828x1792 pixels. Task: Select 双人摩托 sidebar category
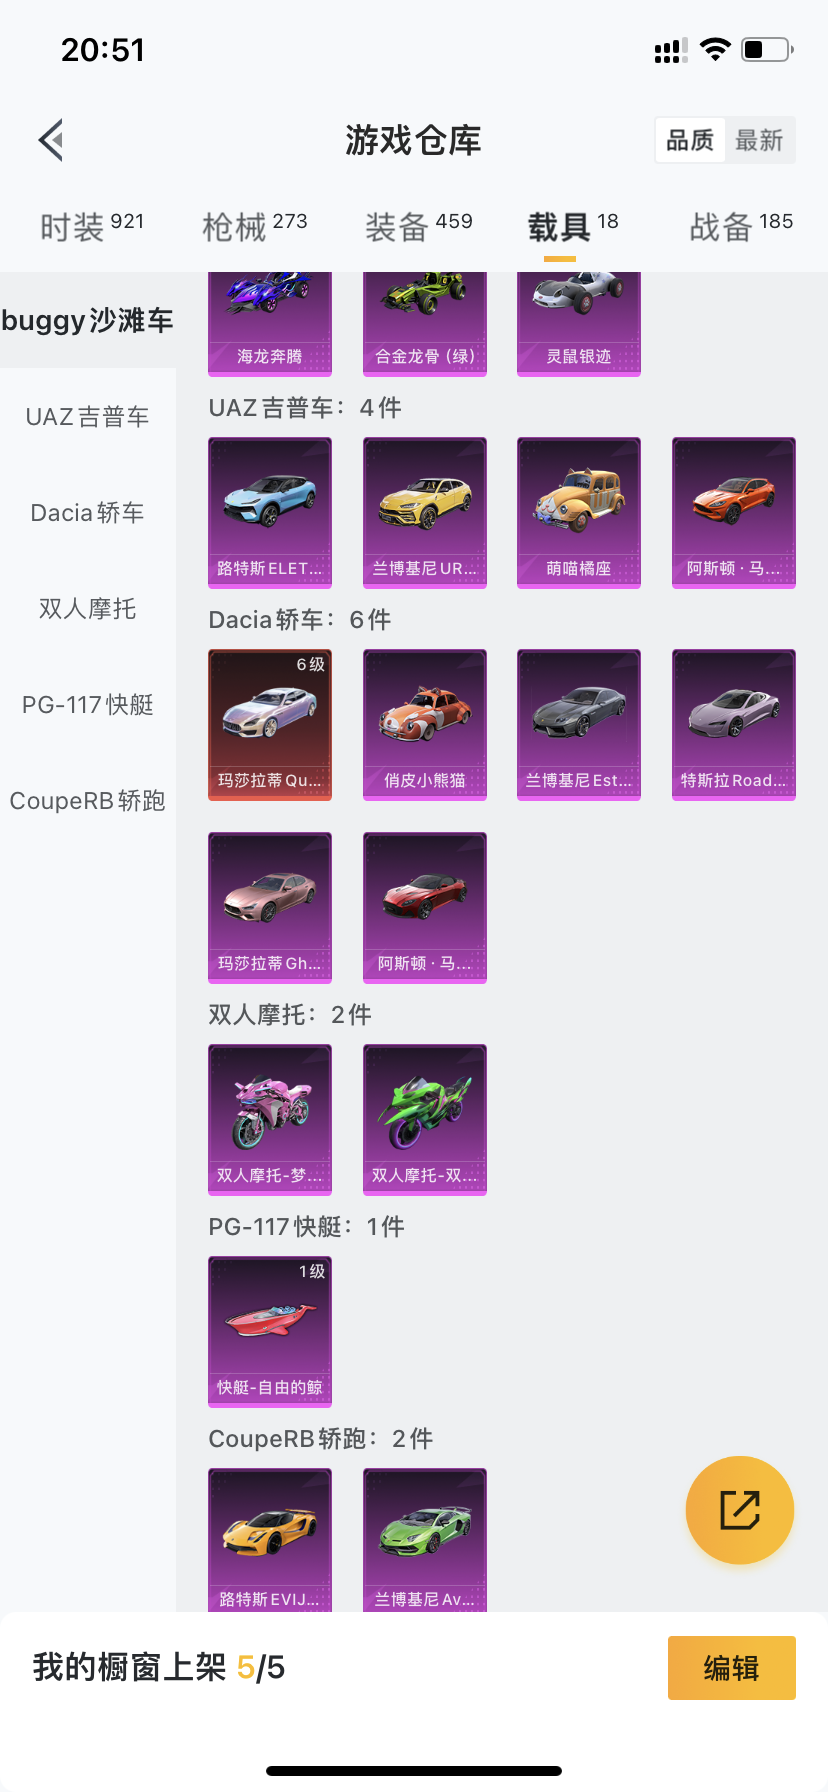88,609
